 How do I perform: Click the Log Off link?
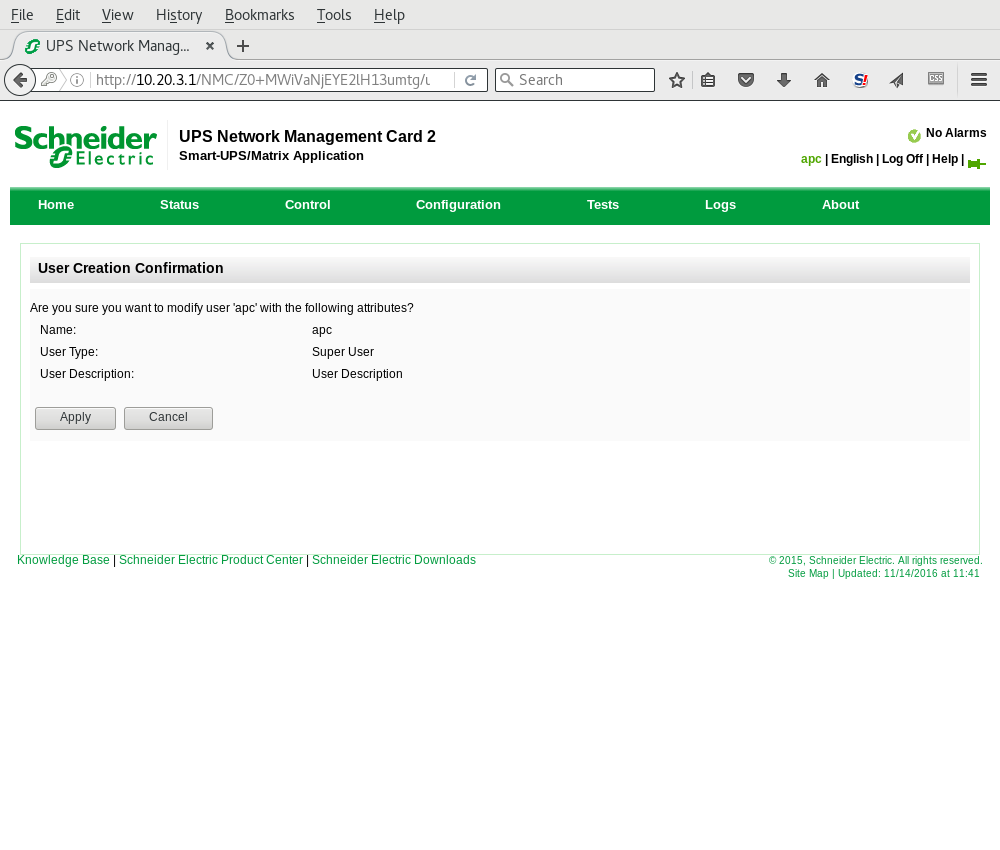tap(902, 159)
